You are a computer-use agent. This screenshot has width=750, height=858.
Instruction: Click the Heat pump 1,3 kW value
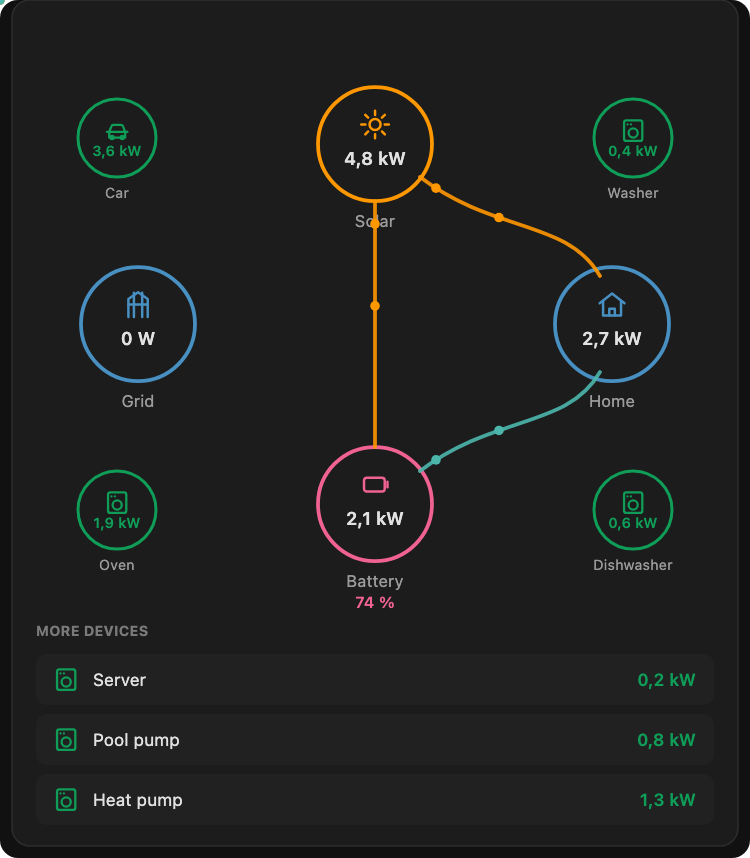(667, 800)
